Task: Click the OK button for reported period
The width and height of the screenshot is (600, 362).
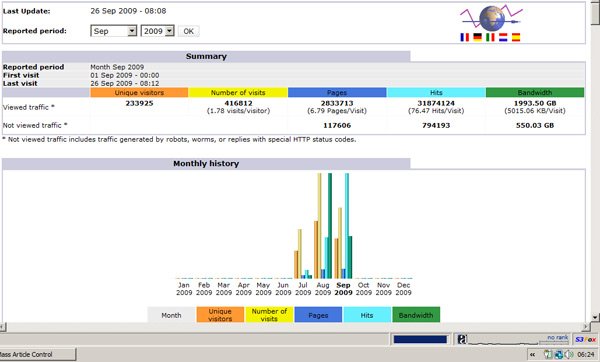Action: coord(189,31)
